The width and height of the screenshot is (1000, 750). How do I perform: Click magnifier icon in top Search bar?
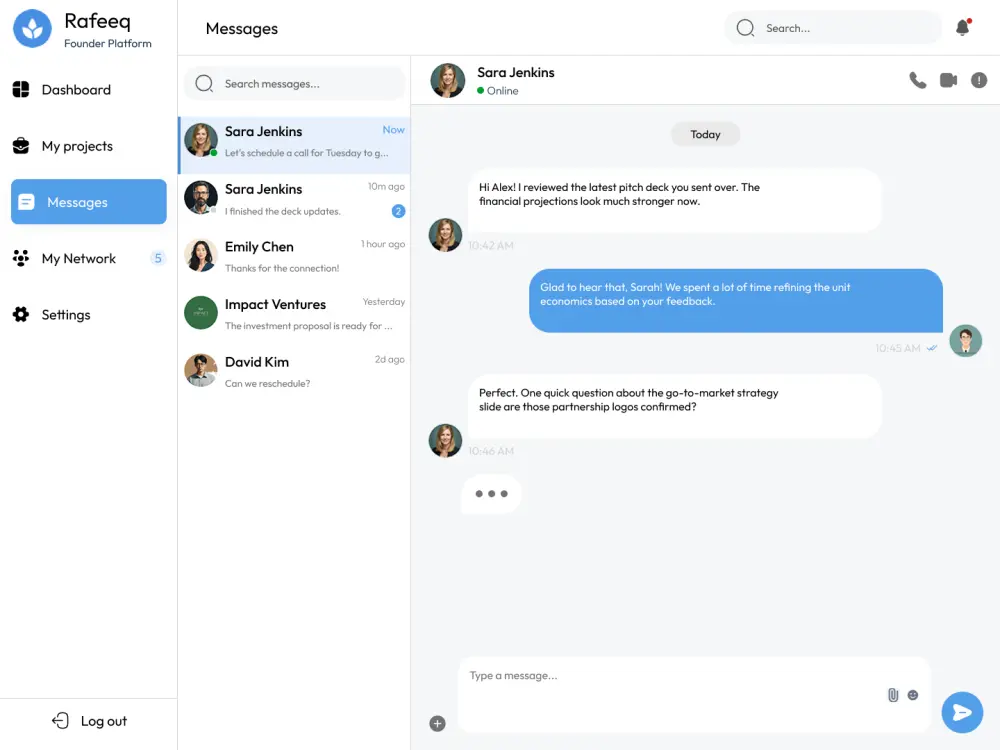745,28
